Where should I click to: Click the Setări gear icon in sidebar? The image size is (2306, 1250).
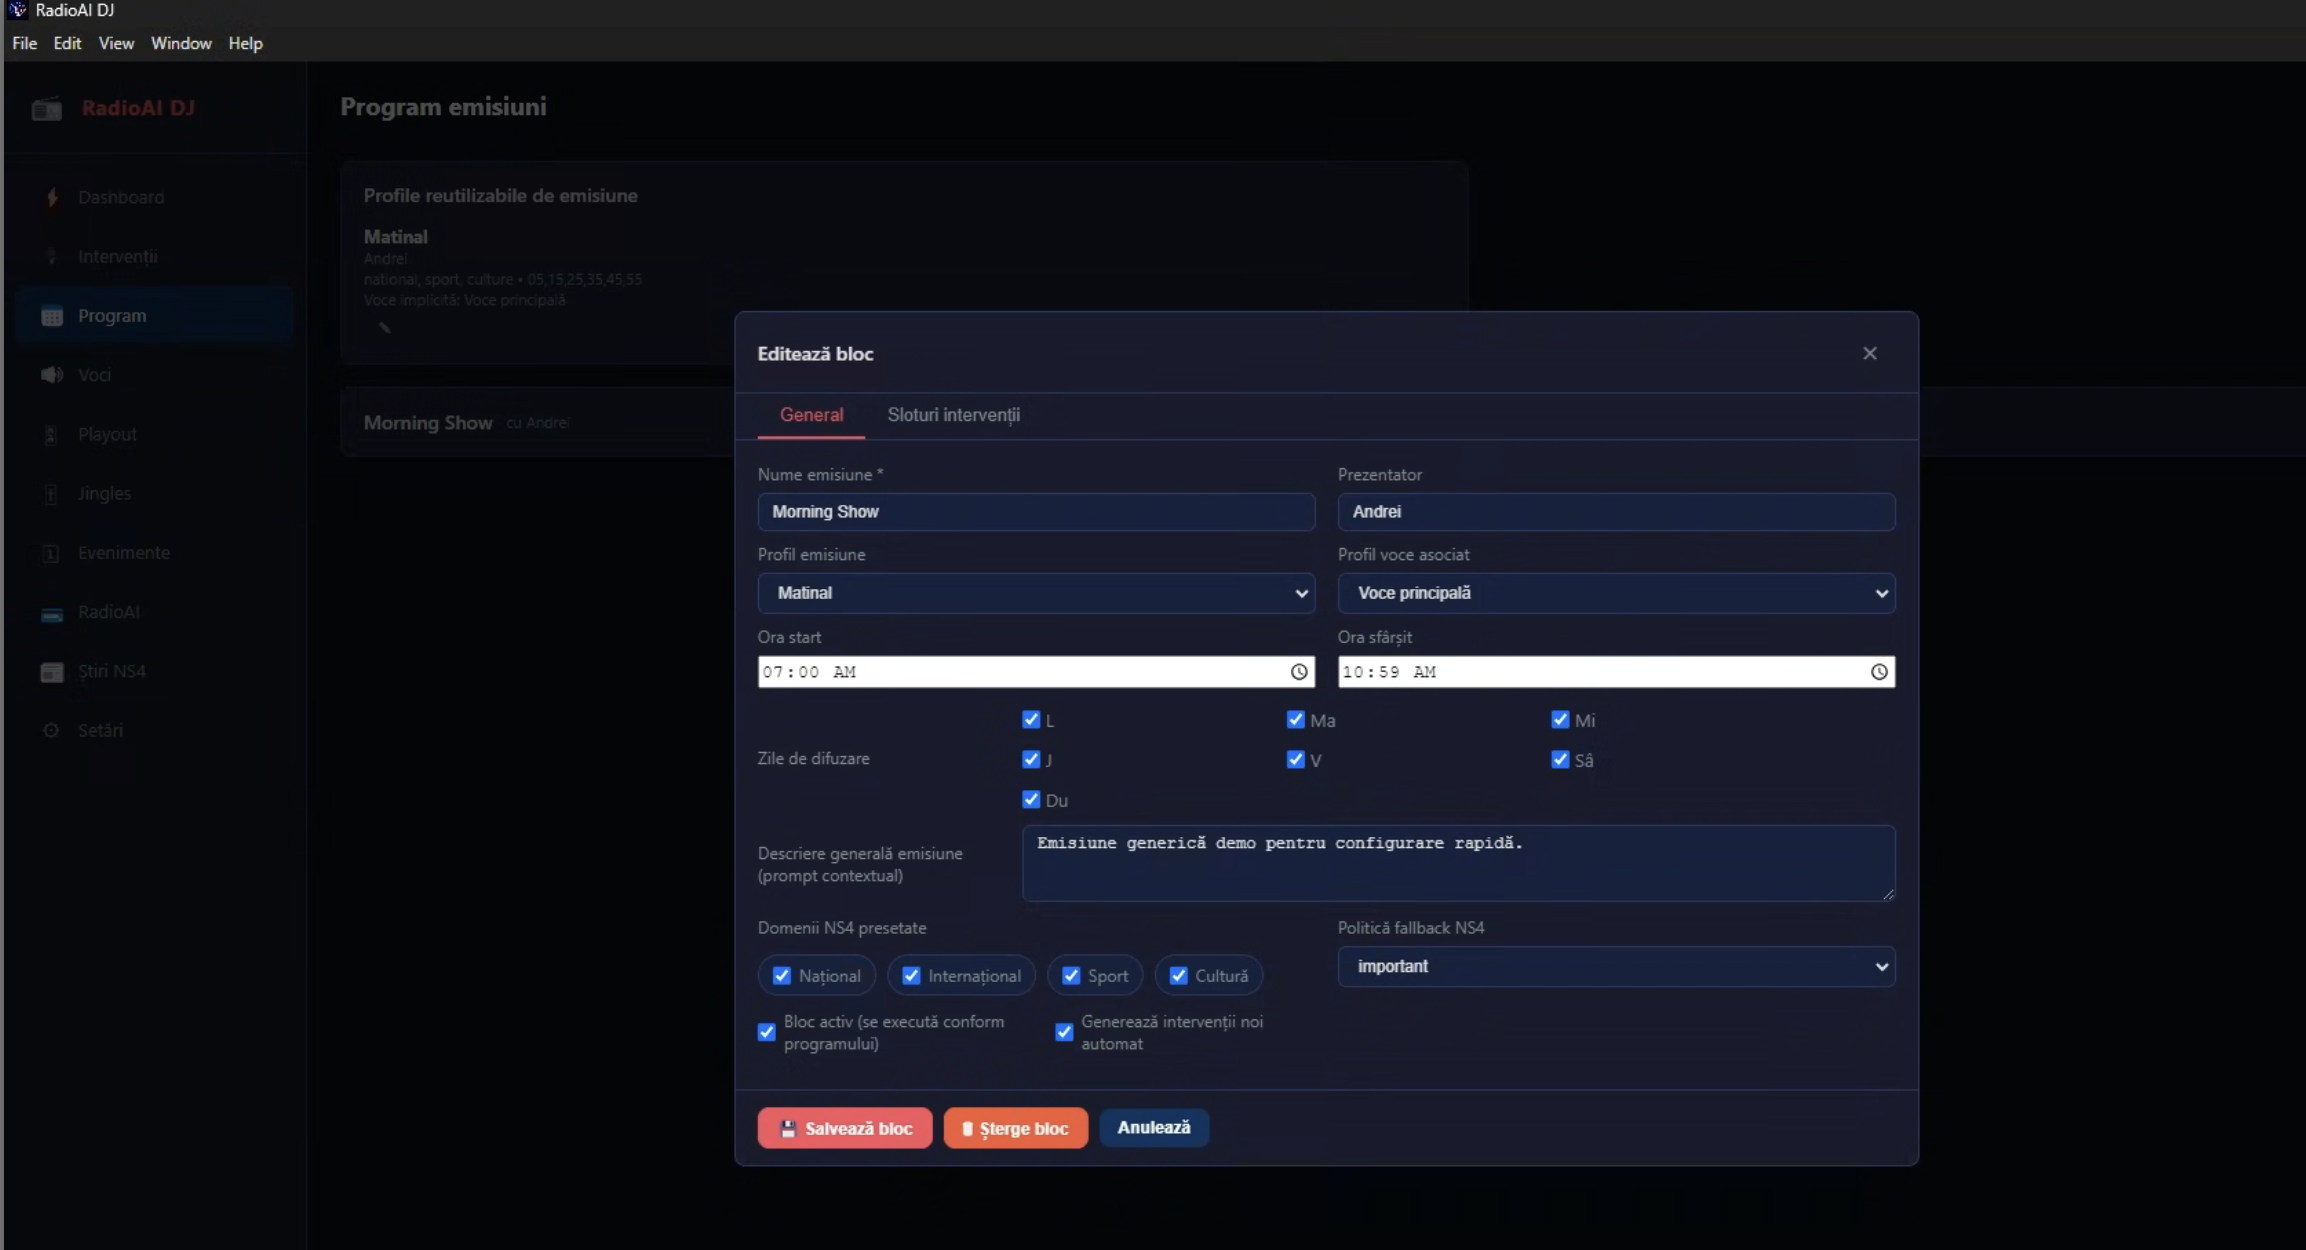coord(51,731)
